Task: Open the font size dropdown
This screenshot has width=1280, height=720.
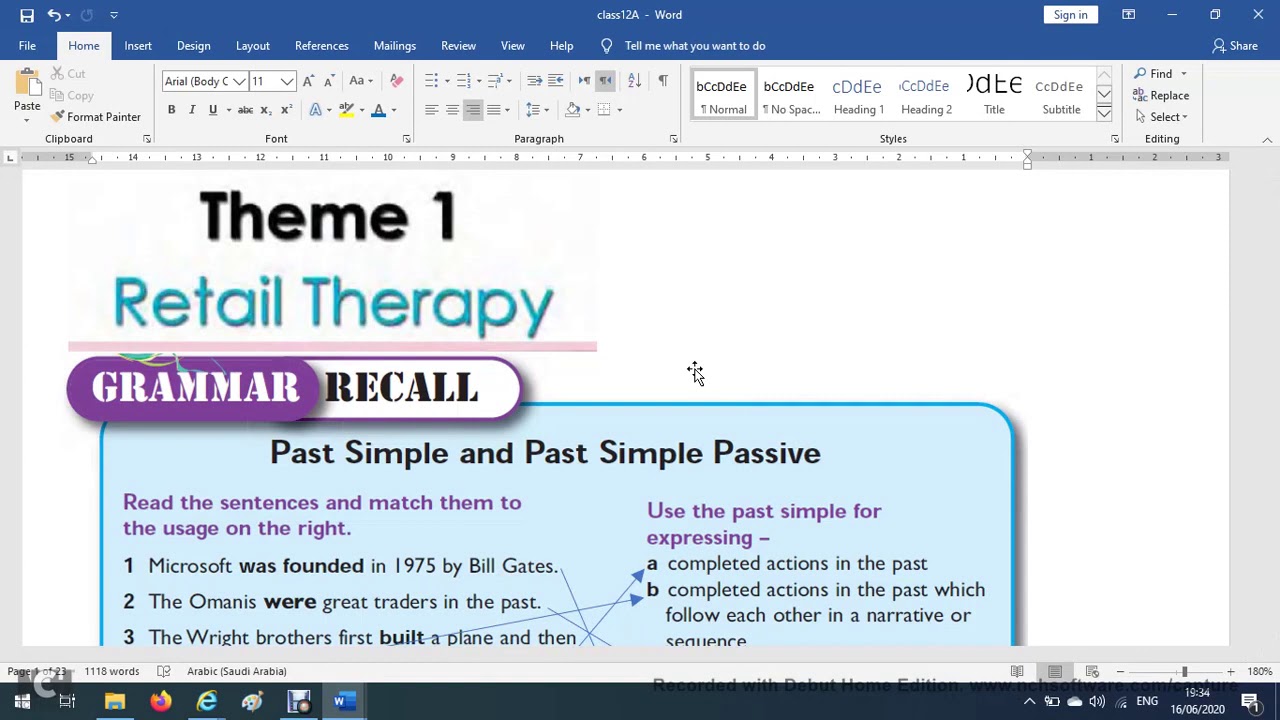Action: (x=287, y=81)
